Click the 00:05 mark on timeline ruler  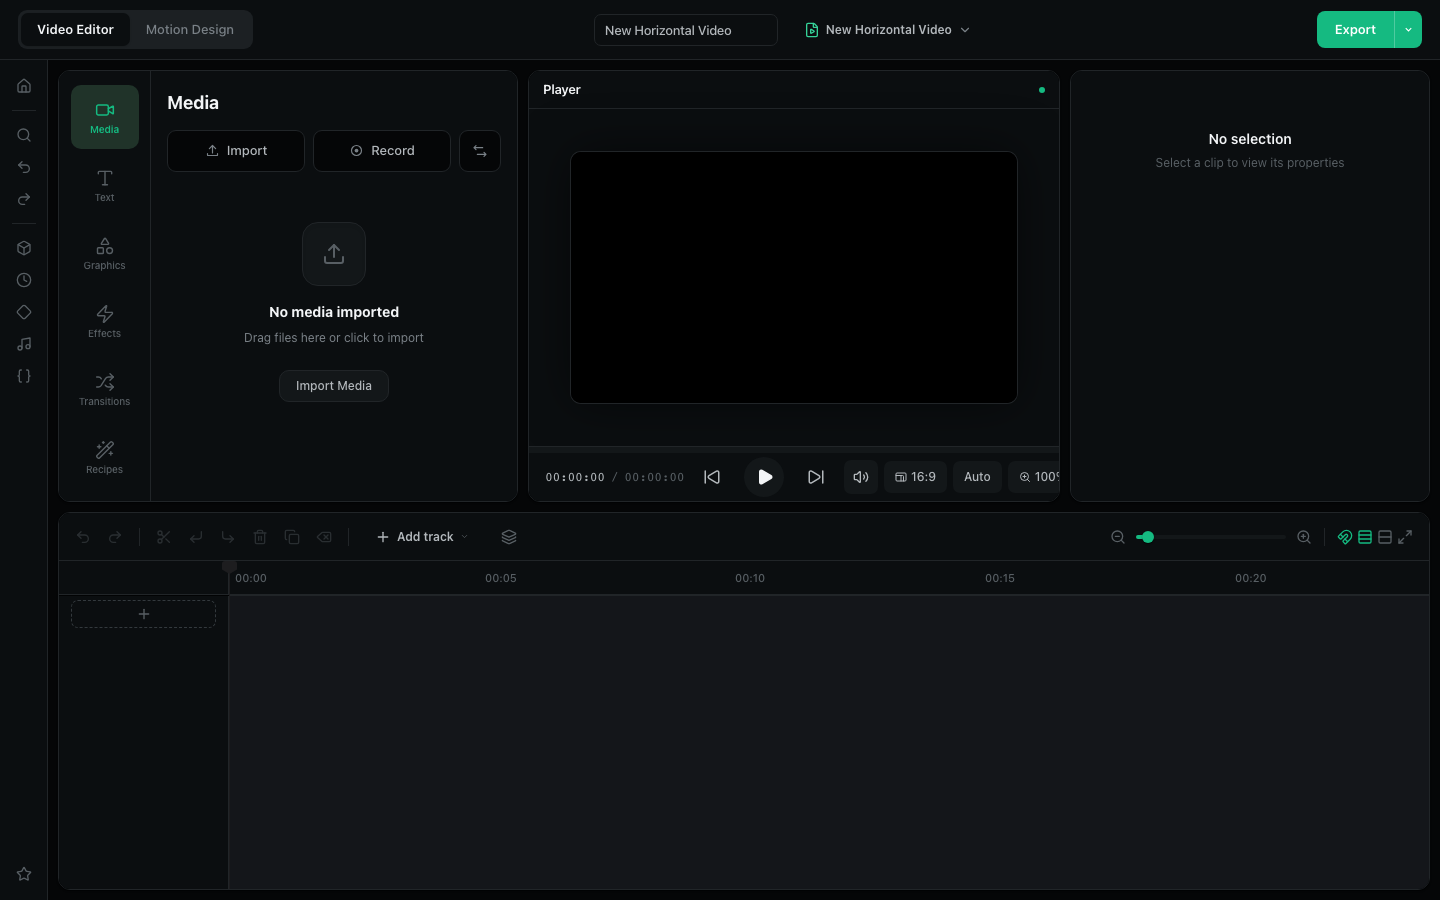coord(501,578)
